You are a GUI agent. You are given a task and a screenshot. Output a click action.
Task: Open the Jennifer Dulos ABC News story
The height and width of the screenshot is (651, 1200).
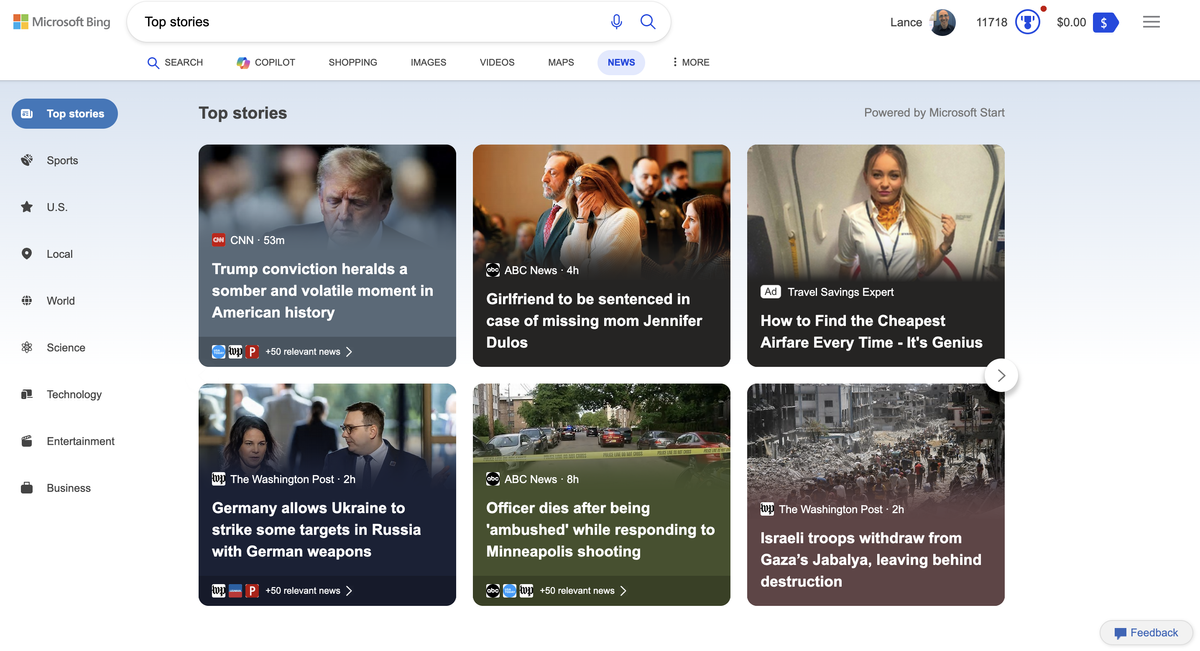(x=601, y=320)
